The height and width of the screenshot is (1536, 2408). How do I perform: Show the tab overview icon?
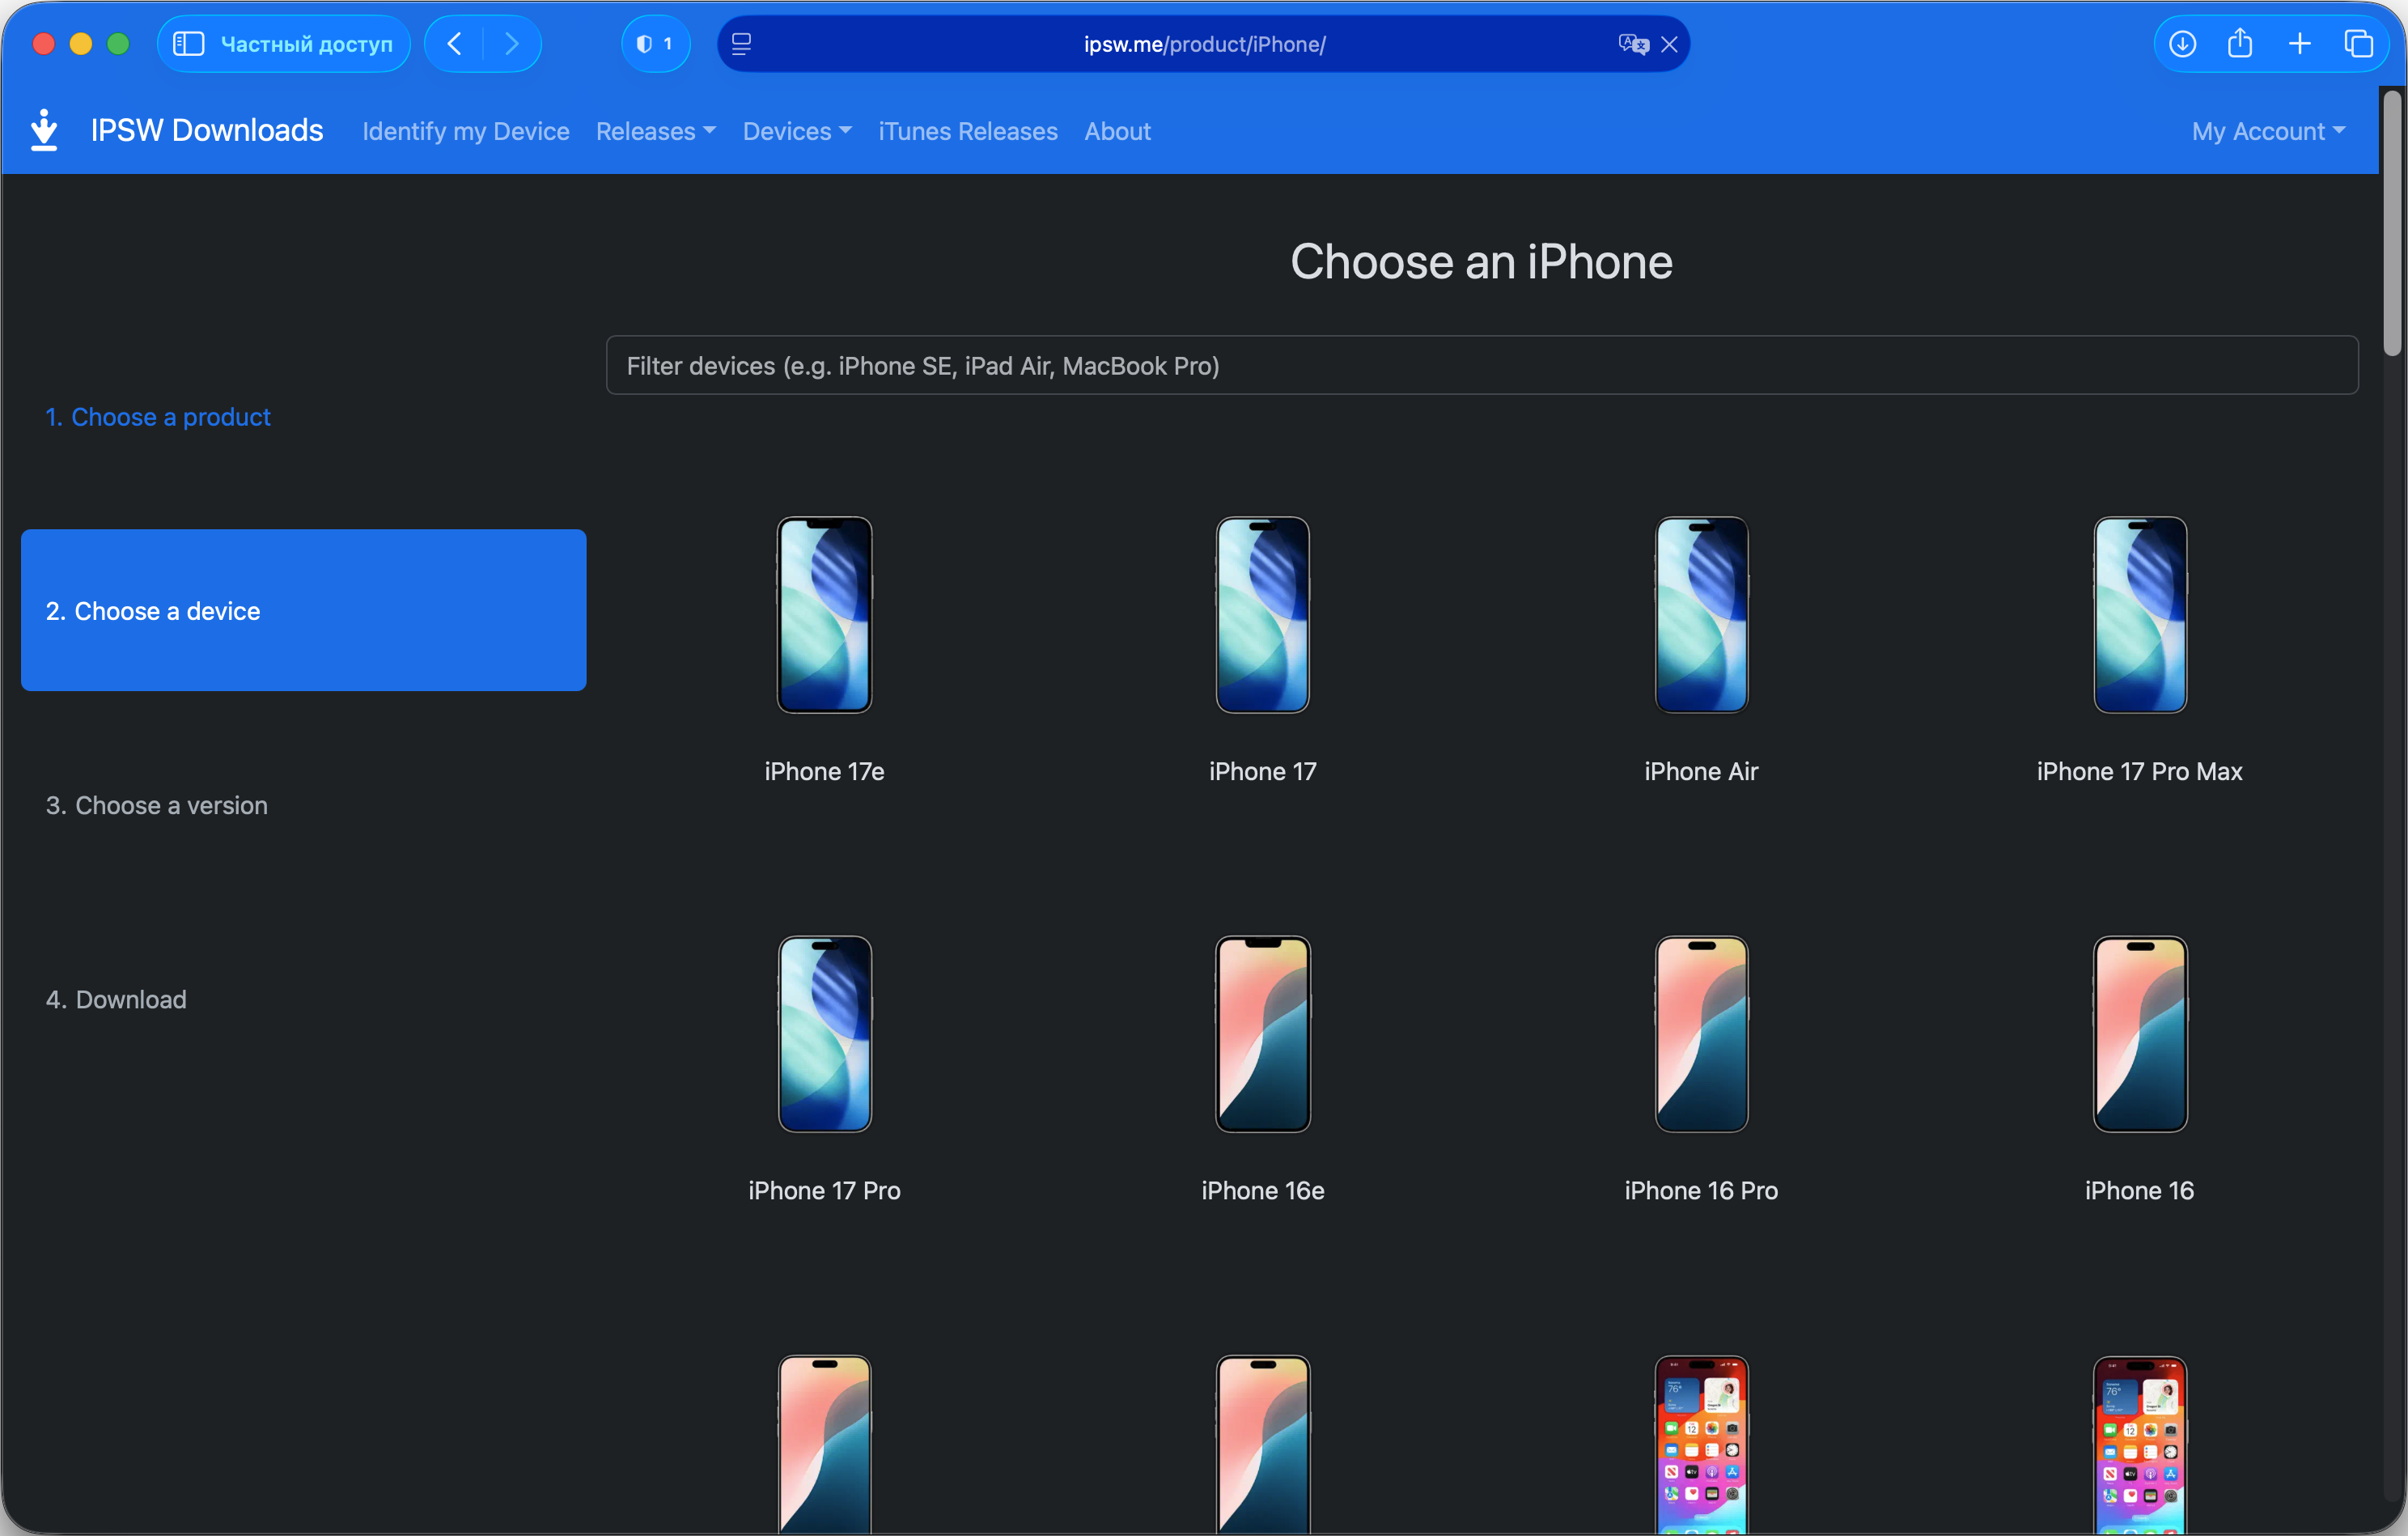point(2358,44)
